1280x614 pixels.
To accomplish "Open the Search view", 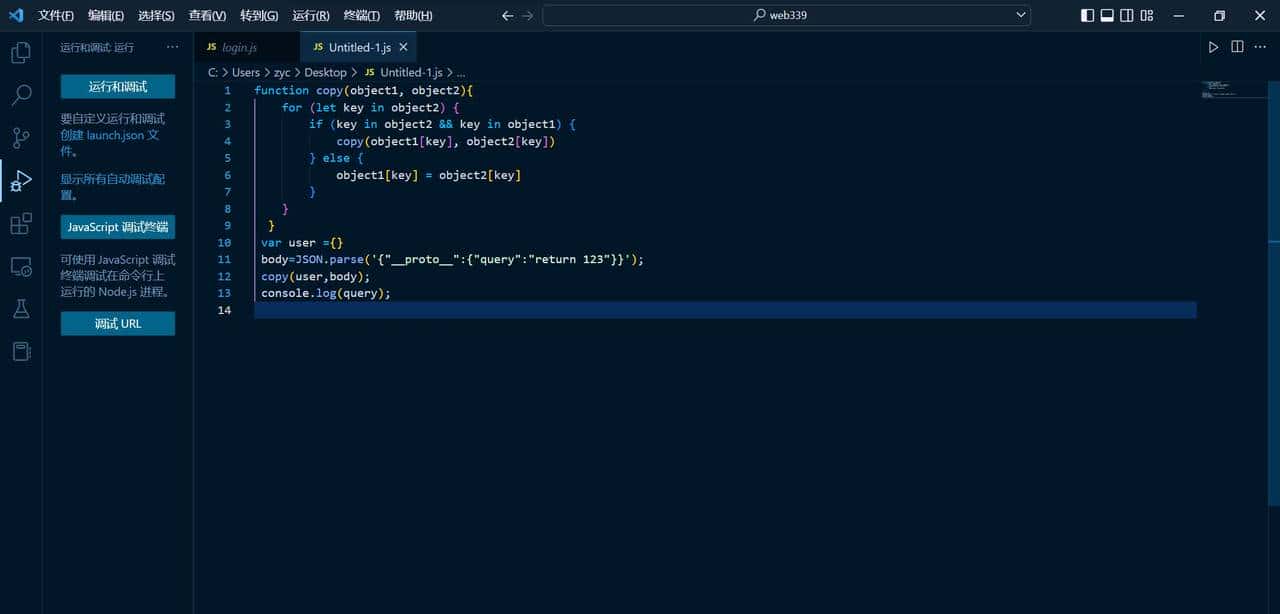I will (20, 95).
